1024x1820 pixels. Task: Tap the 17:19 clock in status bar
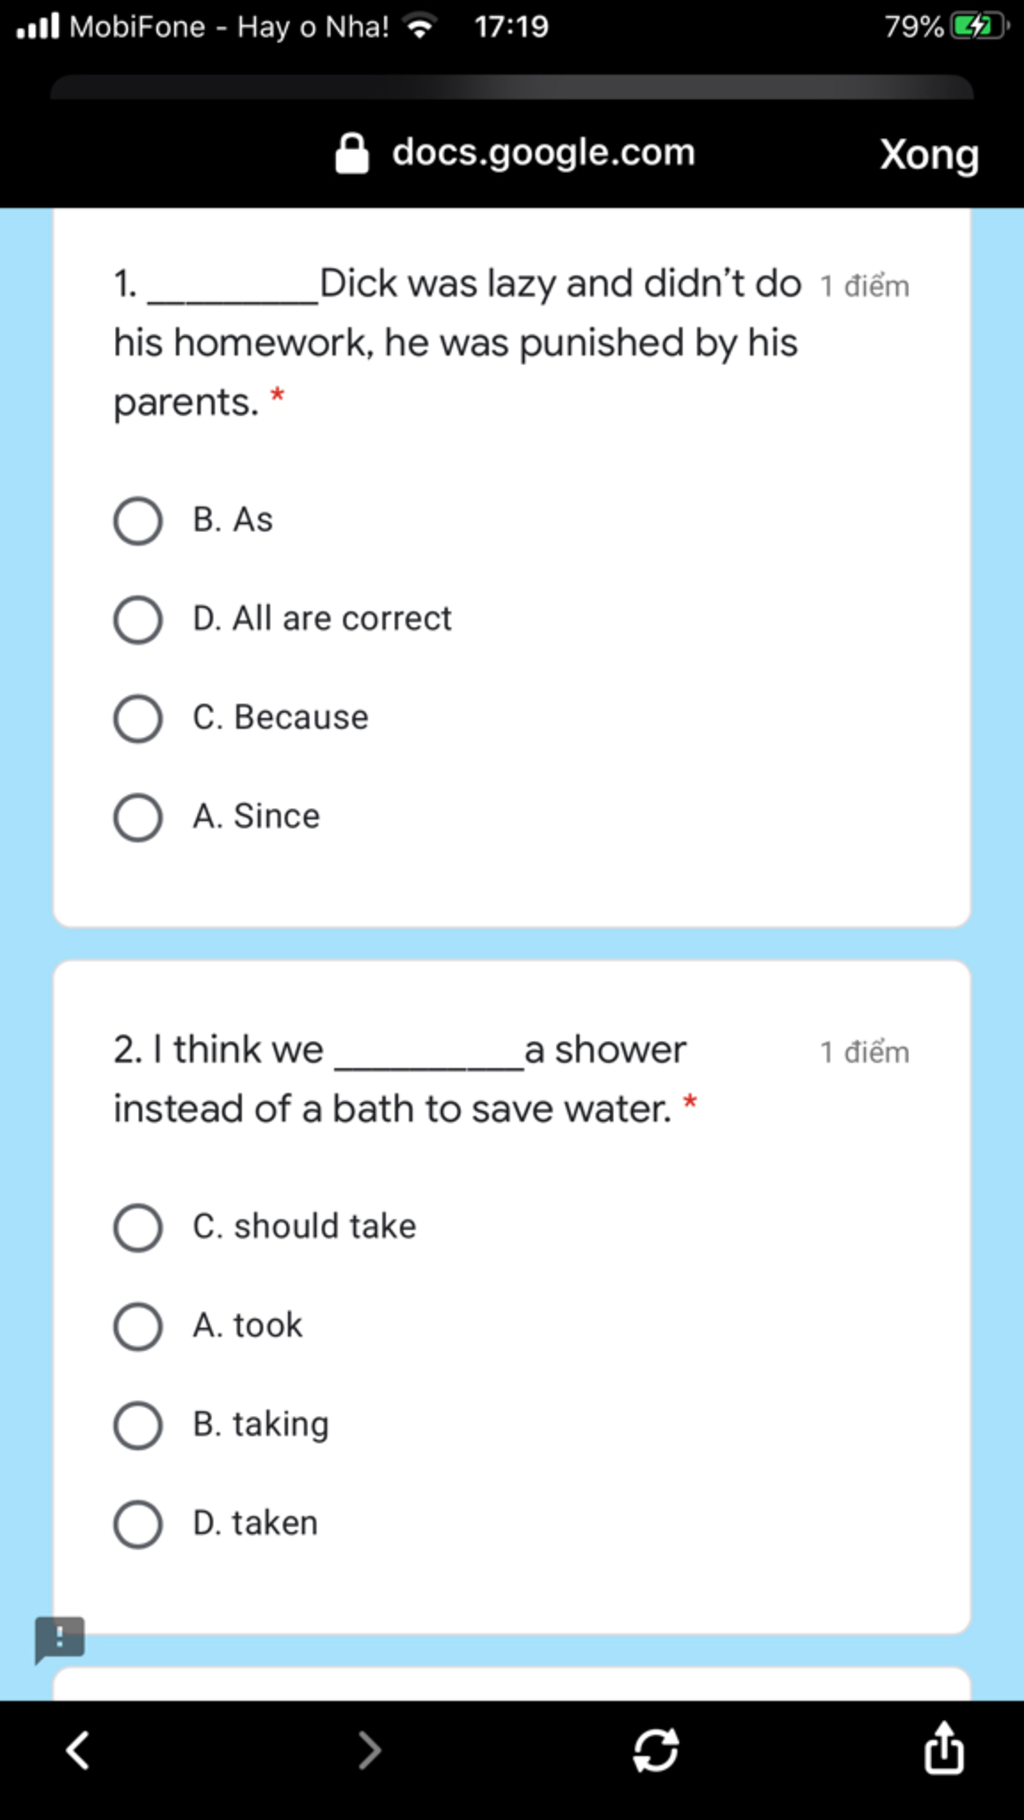click(x=511, y=26)
